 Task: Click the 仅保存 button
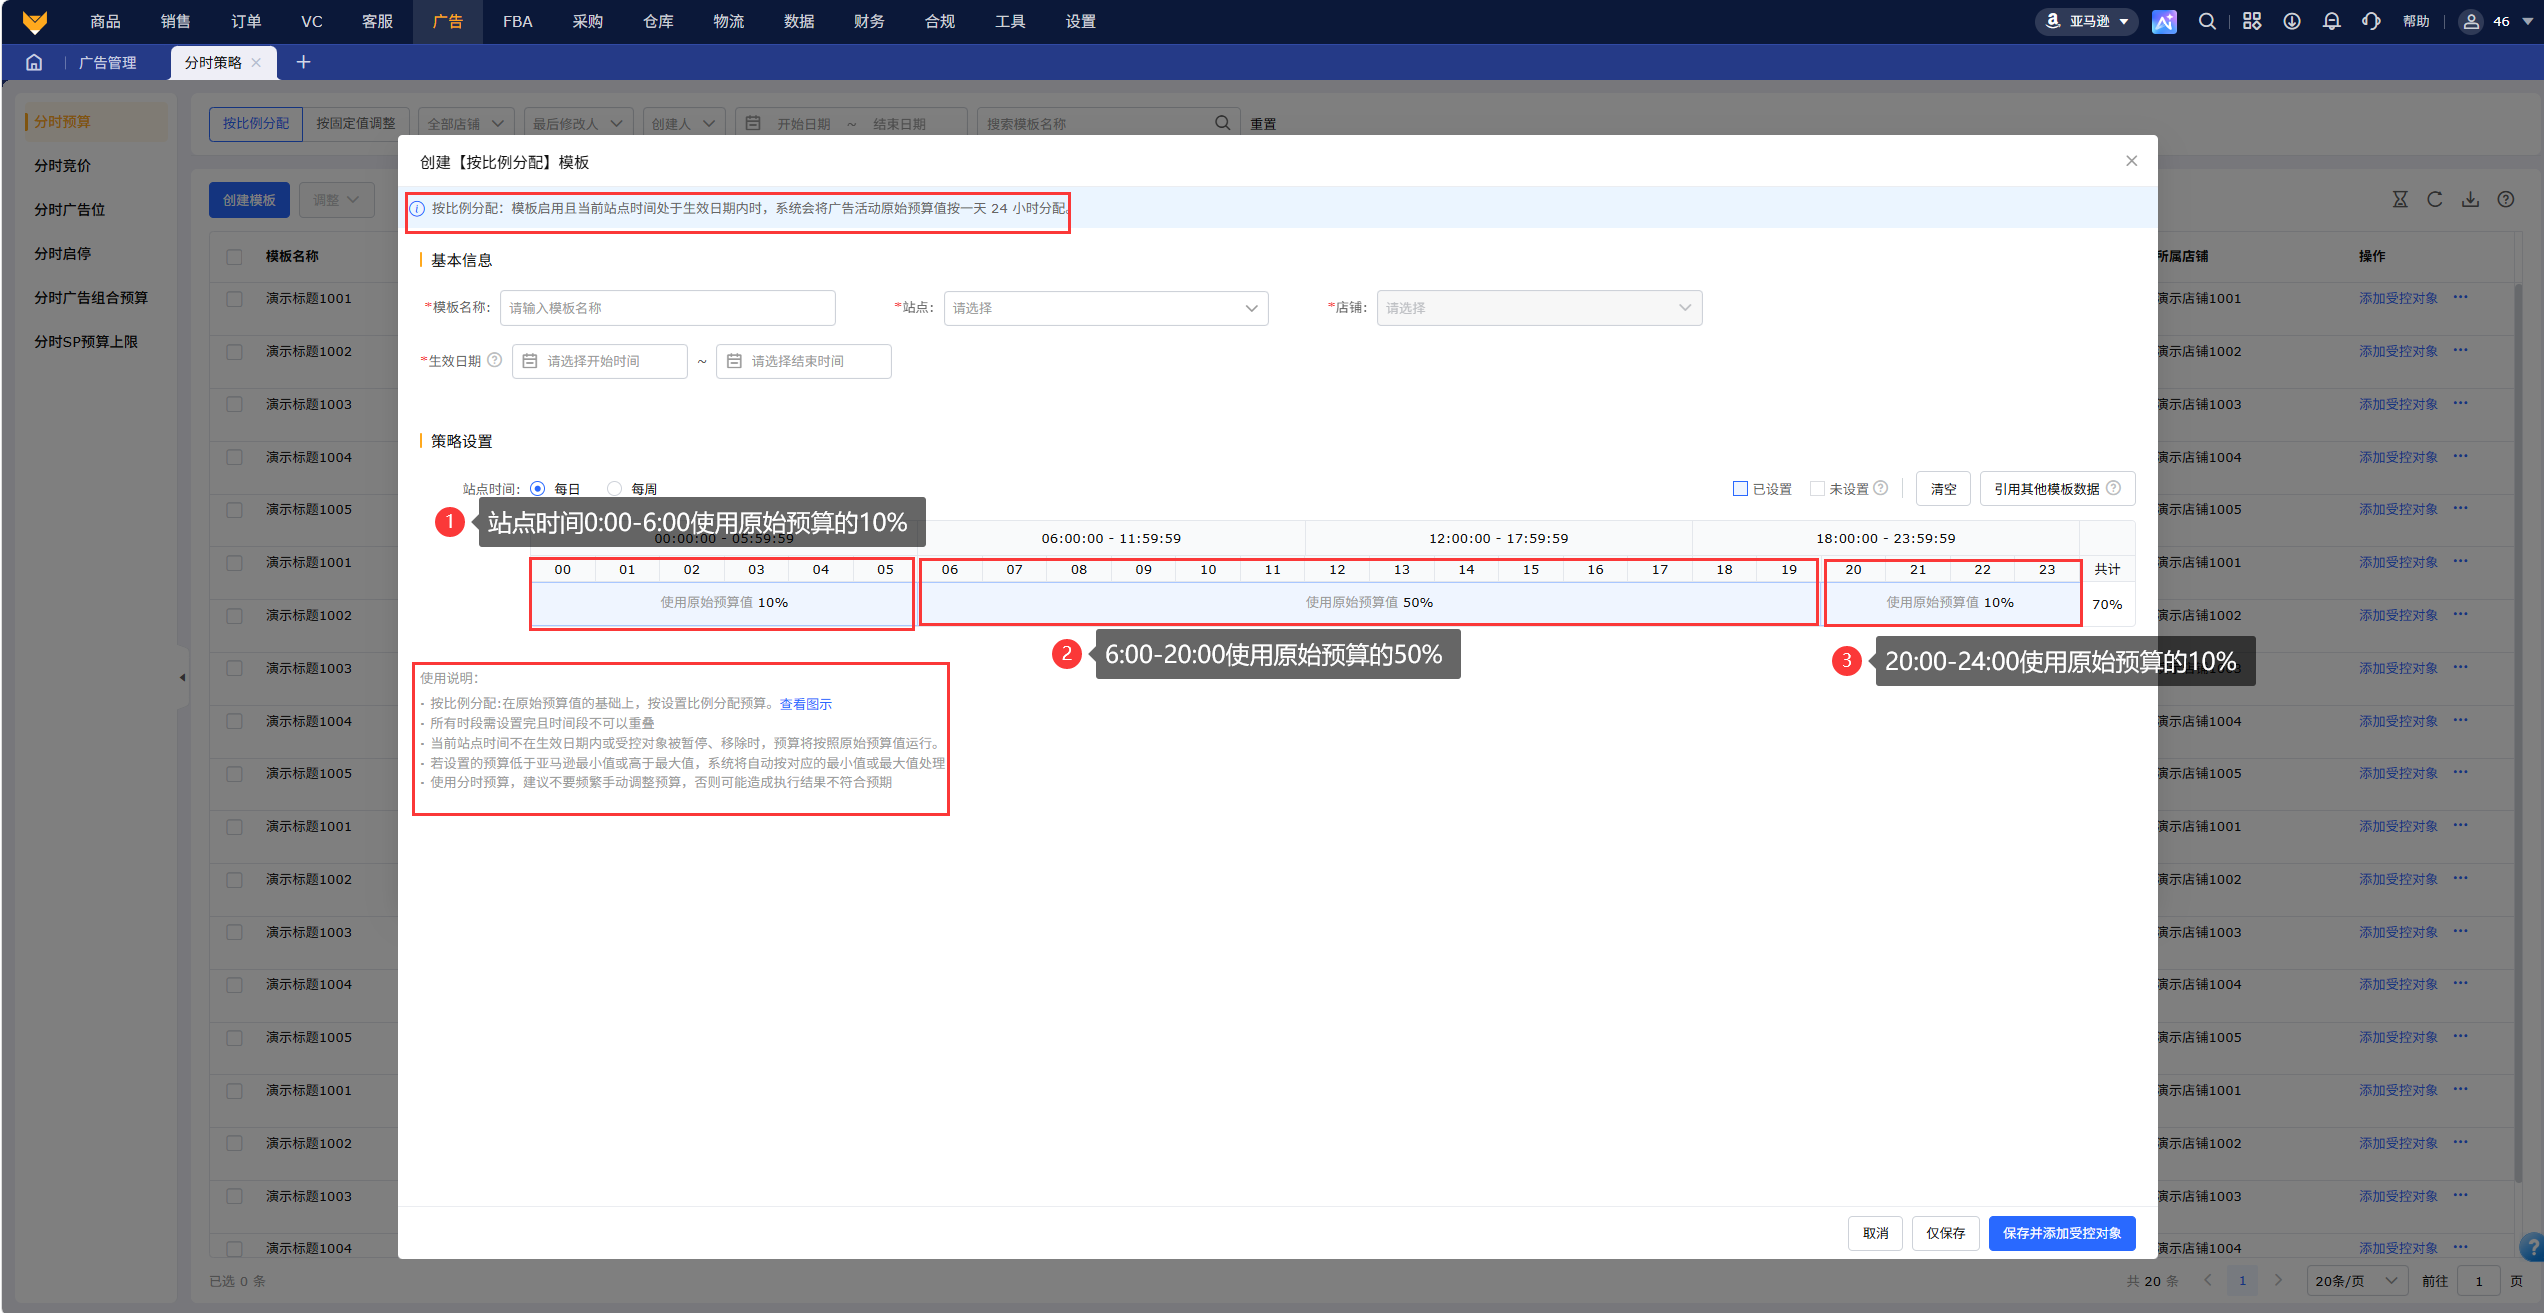click(x=1945, y=1233)
